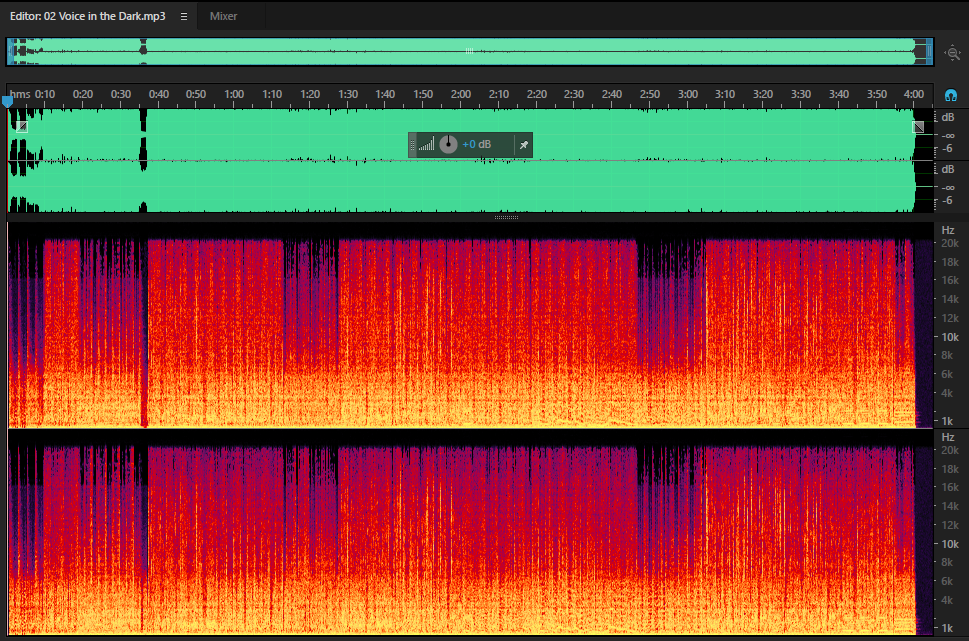Toggle snapping with the blue magnet icon
The height and width of the screenshot is (641, 969).
pos(951,95)
